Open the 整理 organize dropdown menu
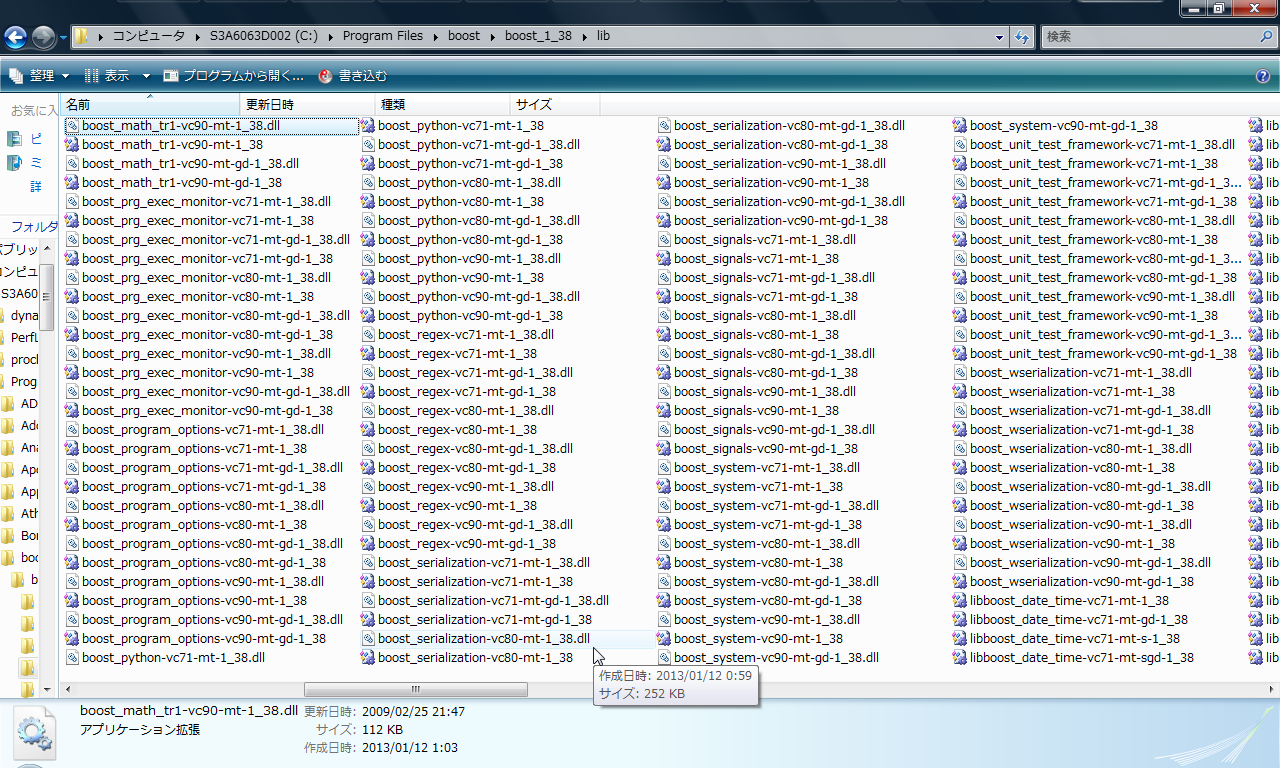Screen dimensions: 1280x768 [x=40, y=76]
